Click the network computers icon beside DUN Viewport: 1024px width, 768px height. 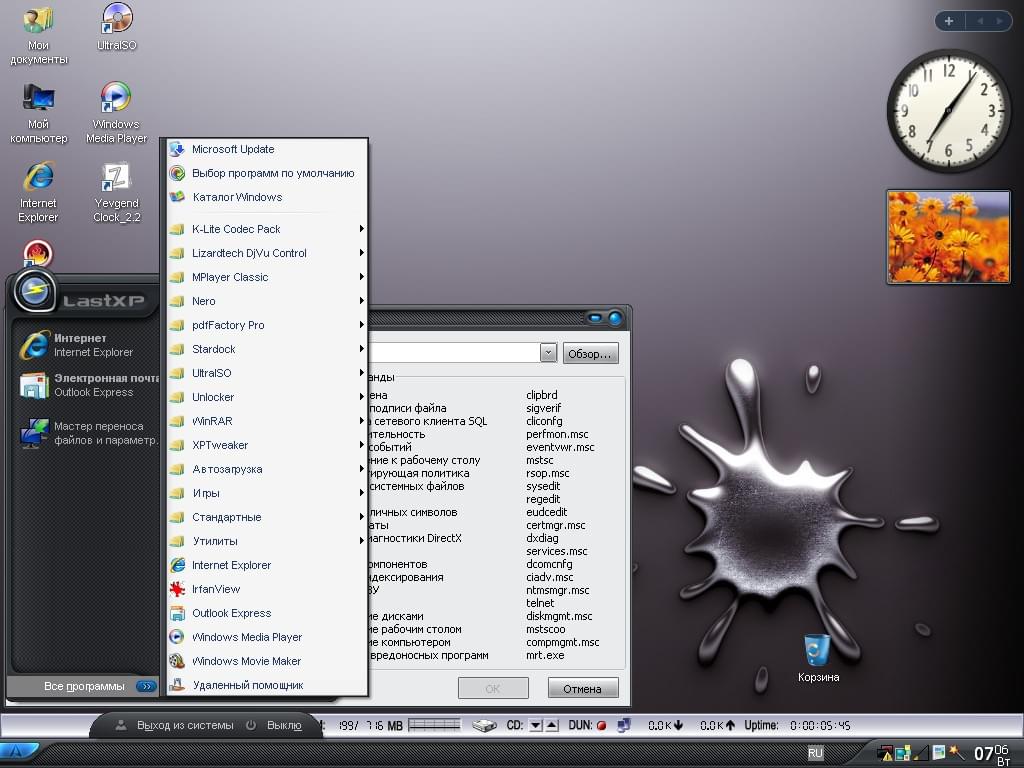pos(624,725)
